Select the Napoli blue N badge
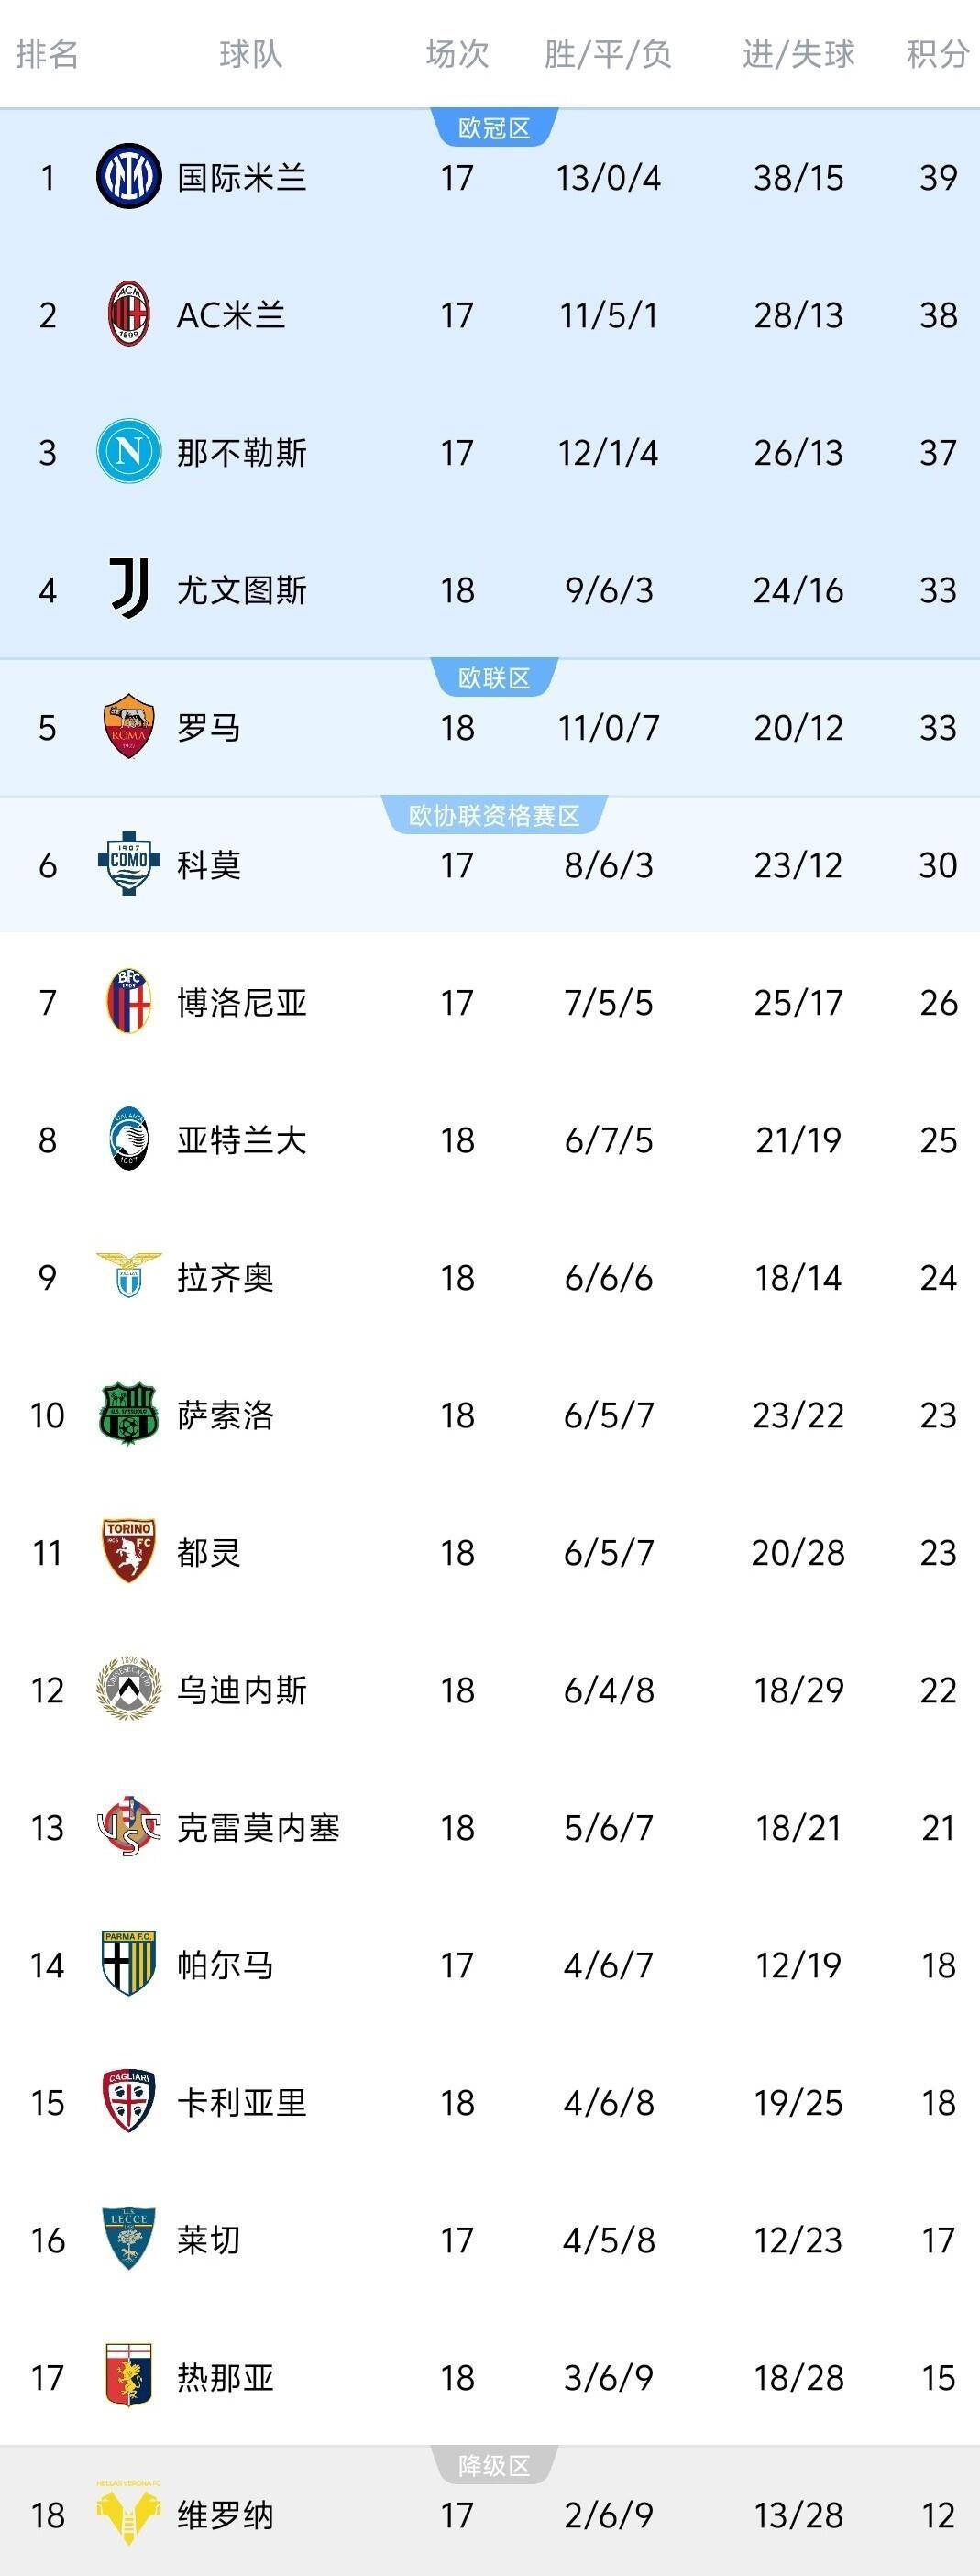980x2576 pixels. (128, 451)
